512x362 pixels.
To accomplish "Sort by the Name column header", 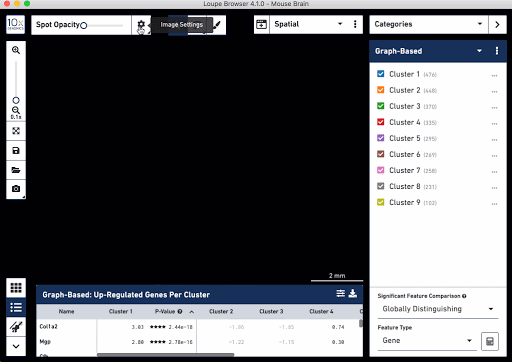I will click(66, 311).
